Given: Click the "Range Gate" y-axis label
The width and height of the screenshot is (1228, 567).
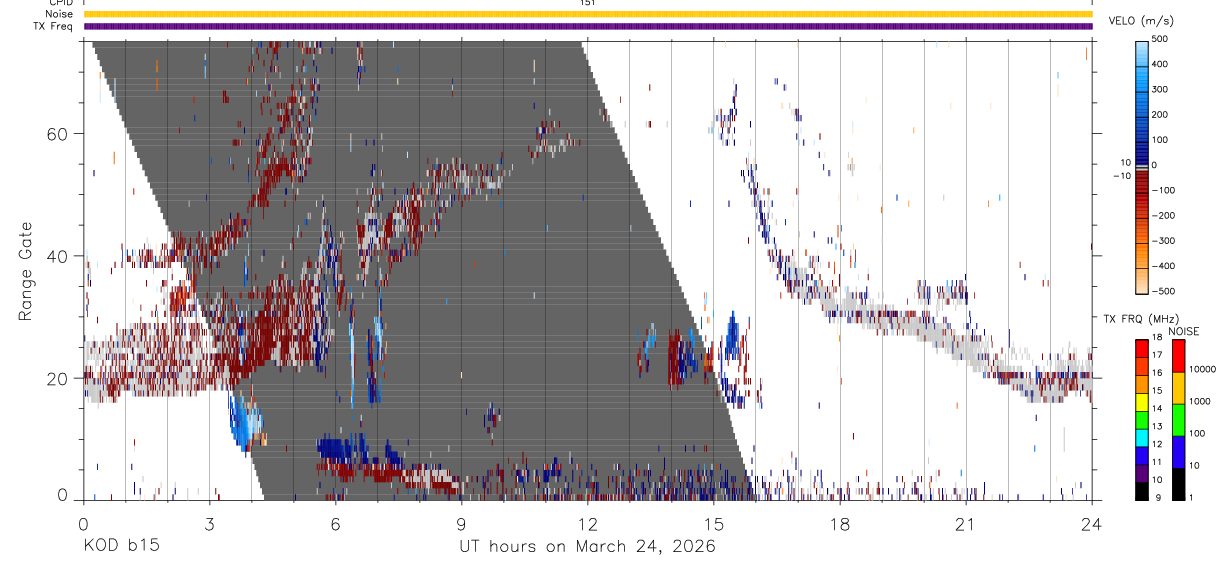Looking at the screenshot, I should tap(26, 270).
